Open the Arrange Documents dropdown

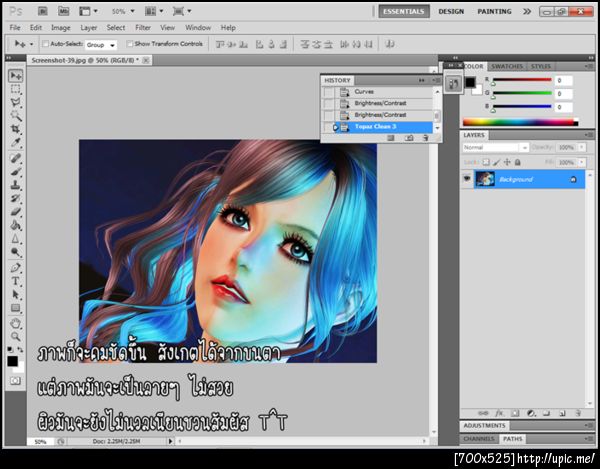(x=154, y=11)
